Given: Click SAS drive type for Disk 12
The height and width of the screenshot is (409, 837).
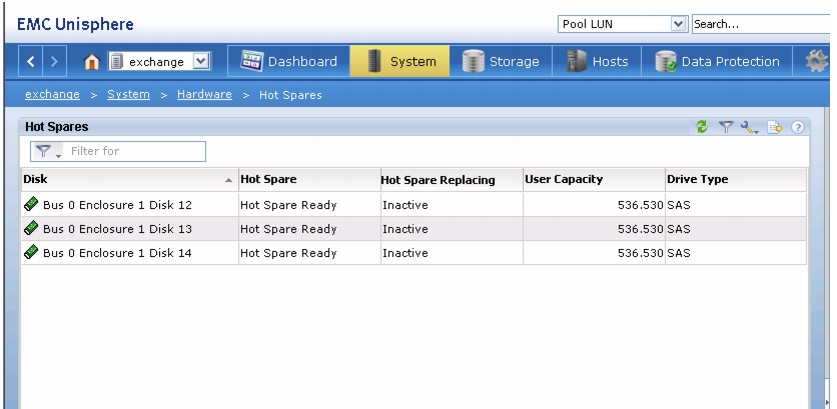Looking at the screenshot, I should 678,205.
